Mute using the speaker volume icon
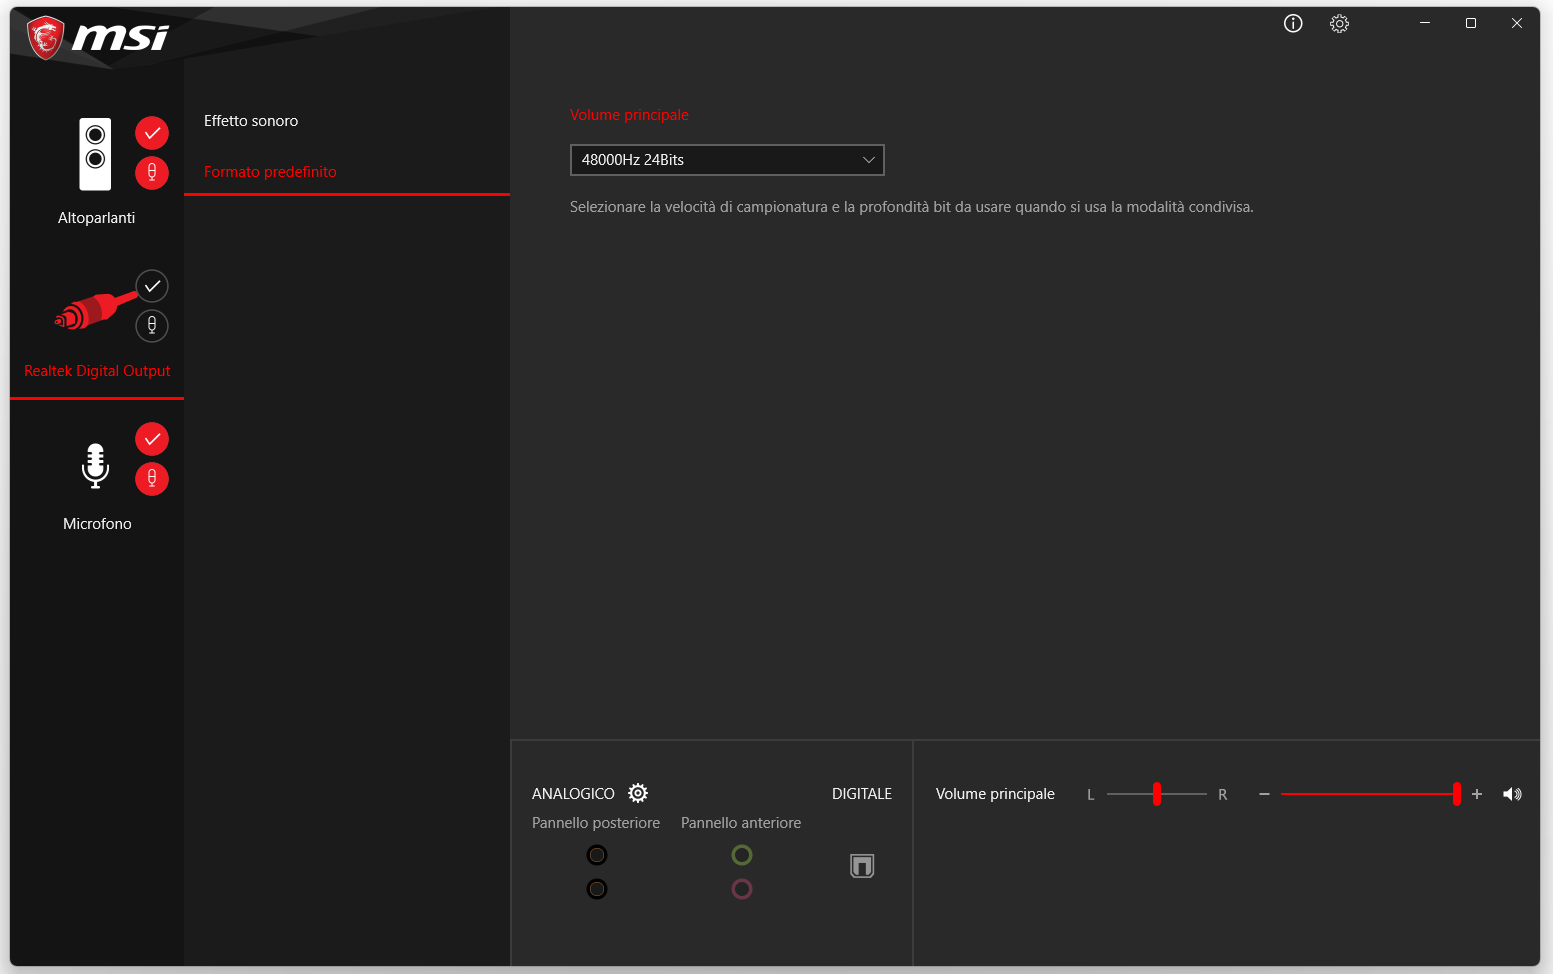 tap(1512, 794)
